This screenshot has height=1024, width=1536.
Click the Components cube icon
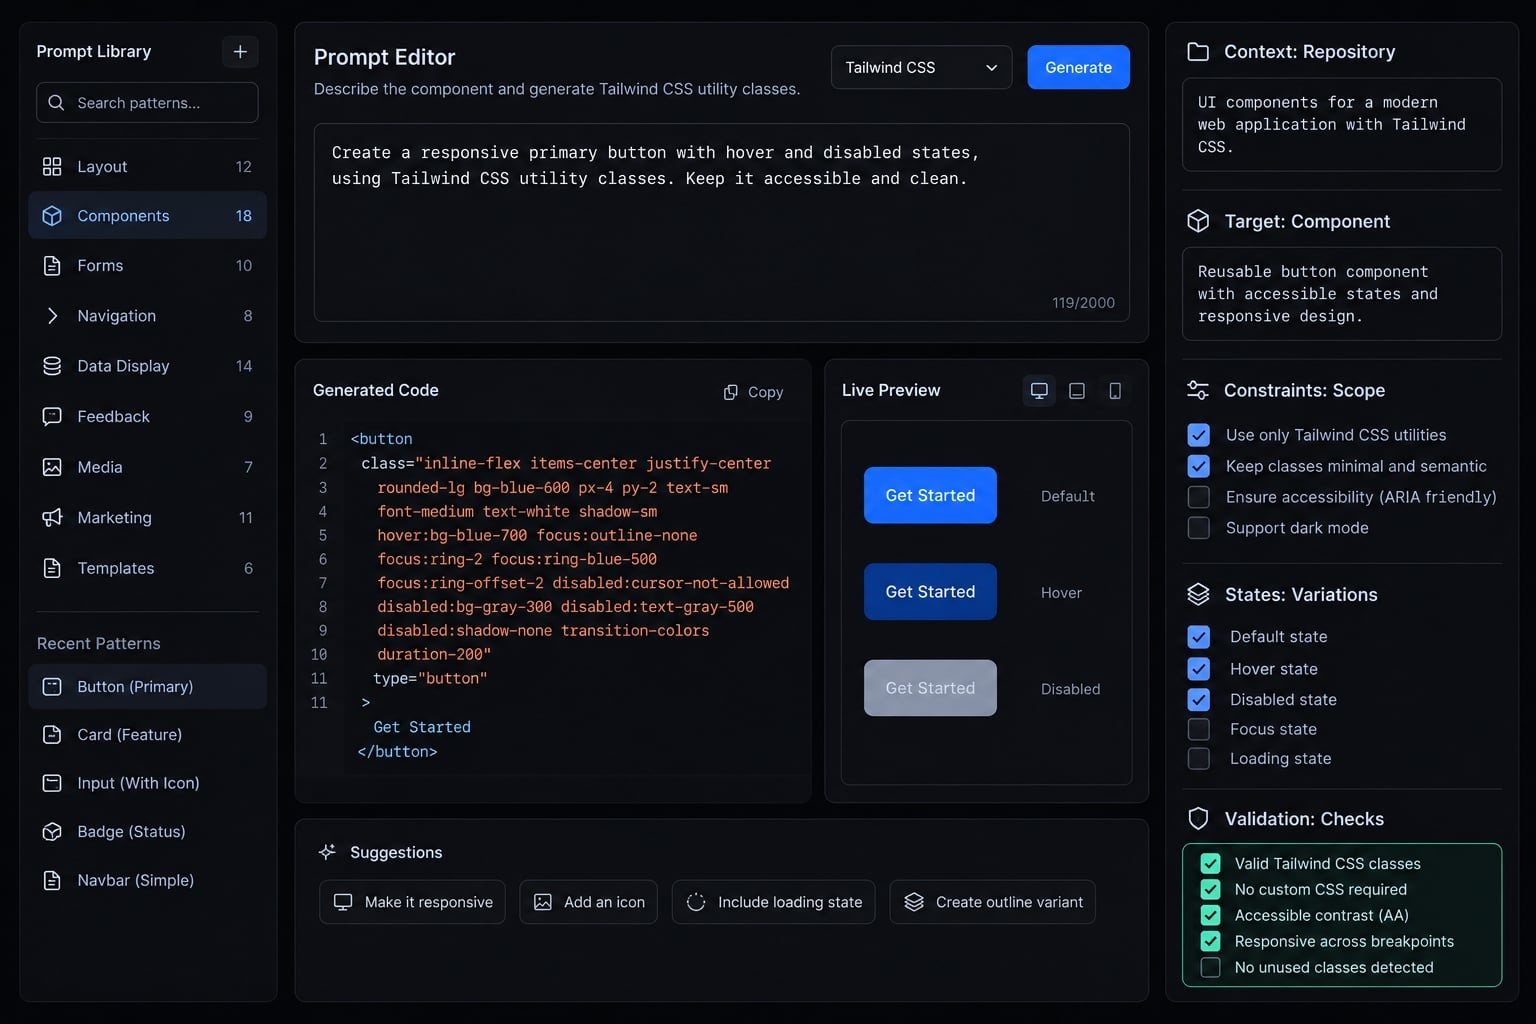[x=52, y=216]
